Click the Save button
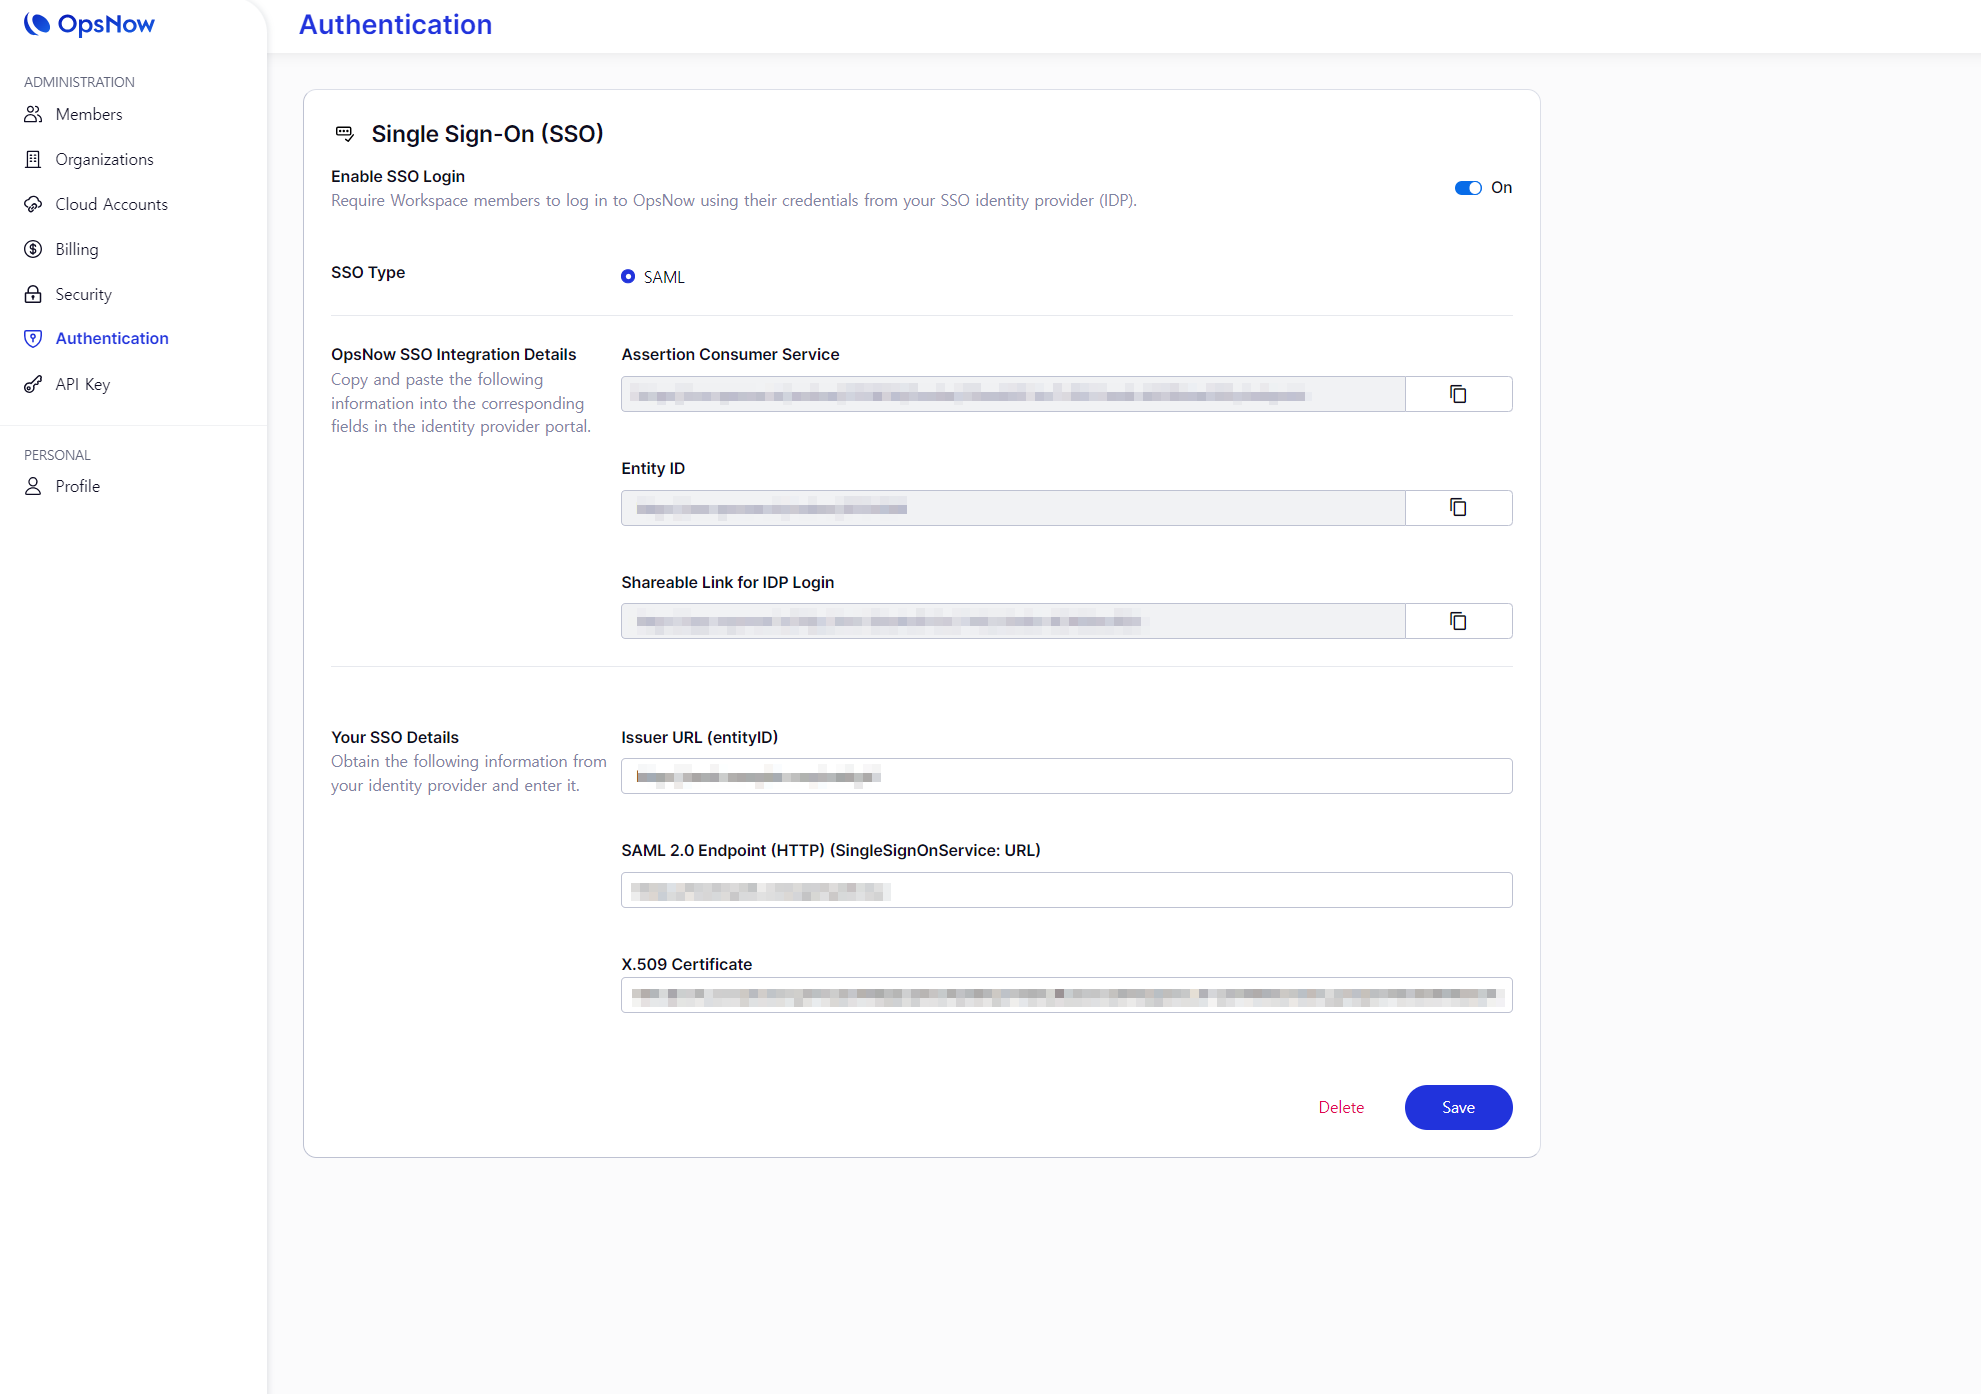The height and width of the screenshot is (1394, 1981). [1457, 1107]
